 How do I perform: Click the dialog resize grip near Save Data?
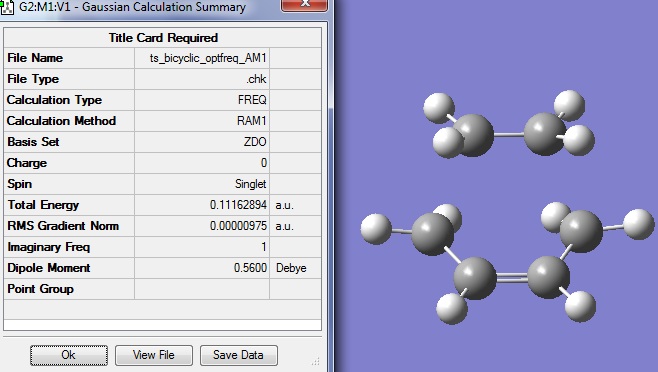316,361
